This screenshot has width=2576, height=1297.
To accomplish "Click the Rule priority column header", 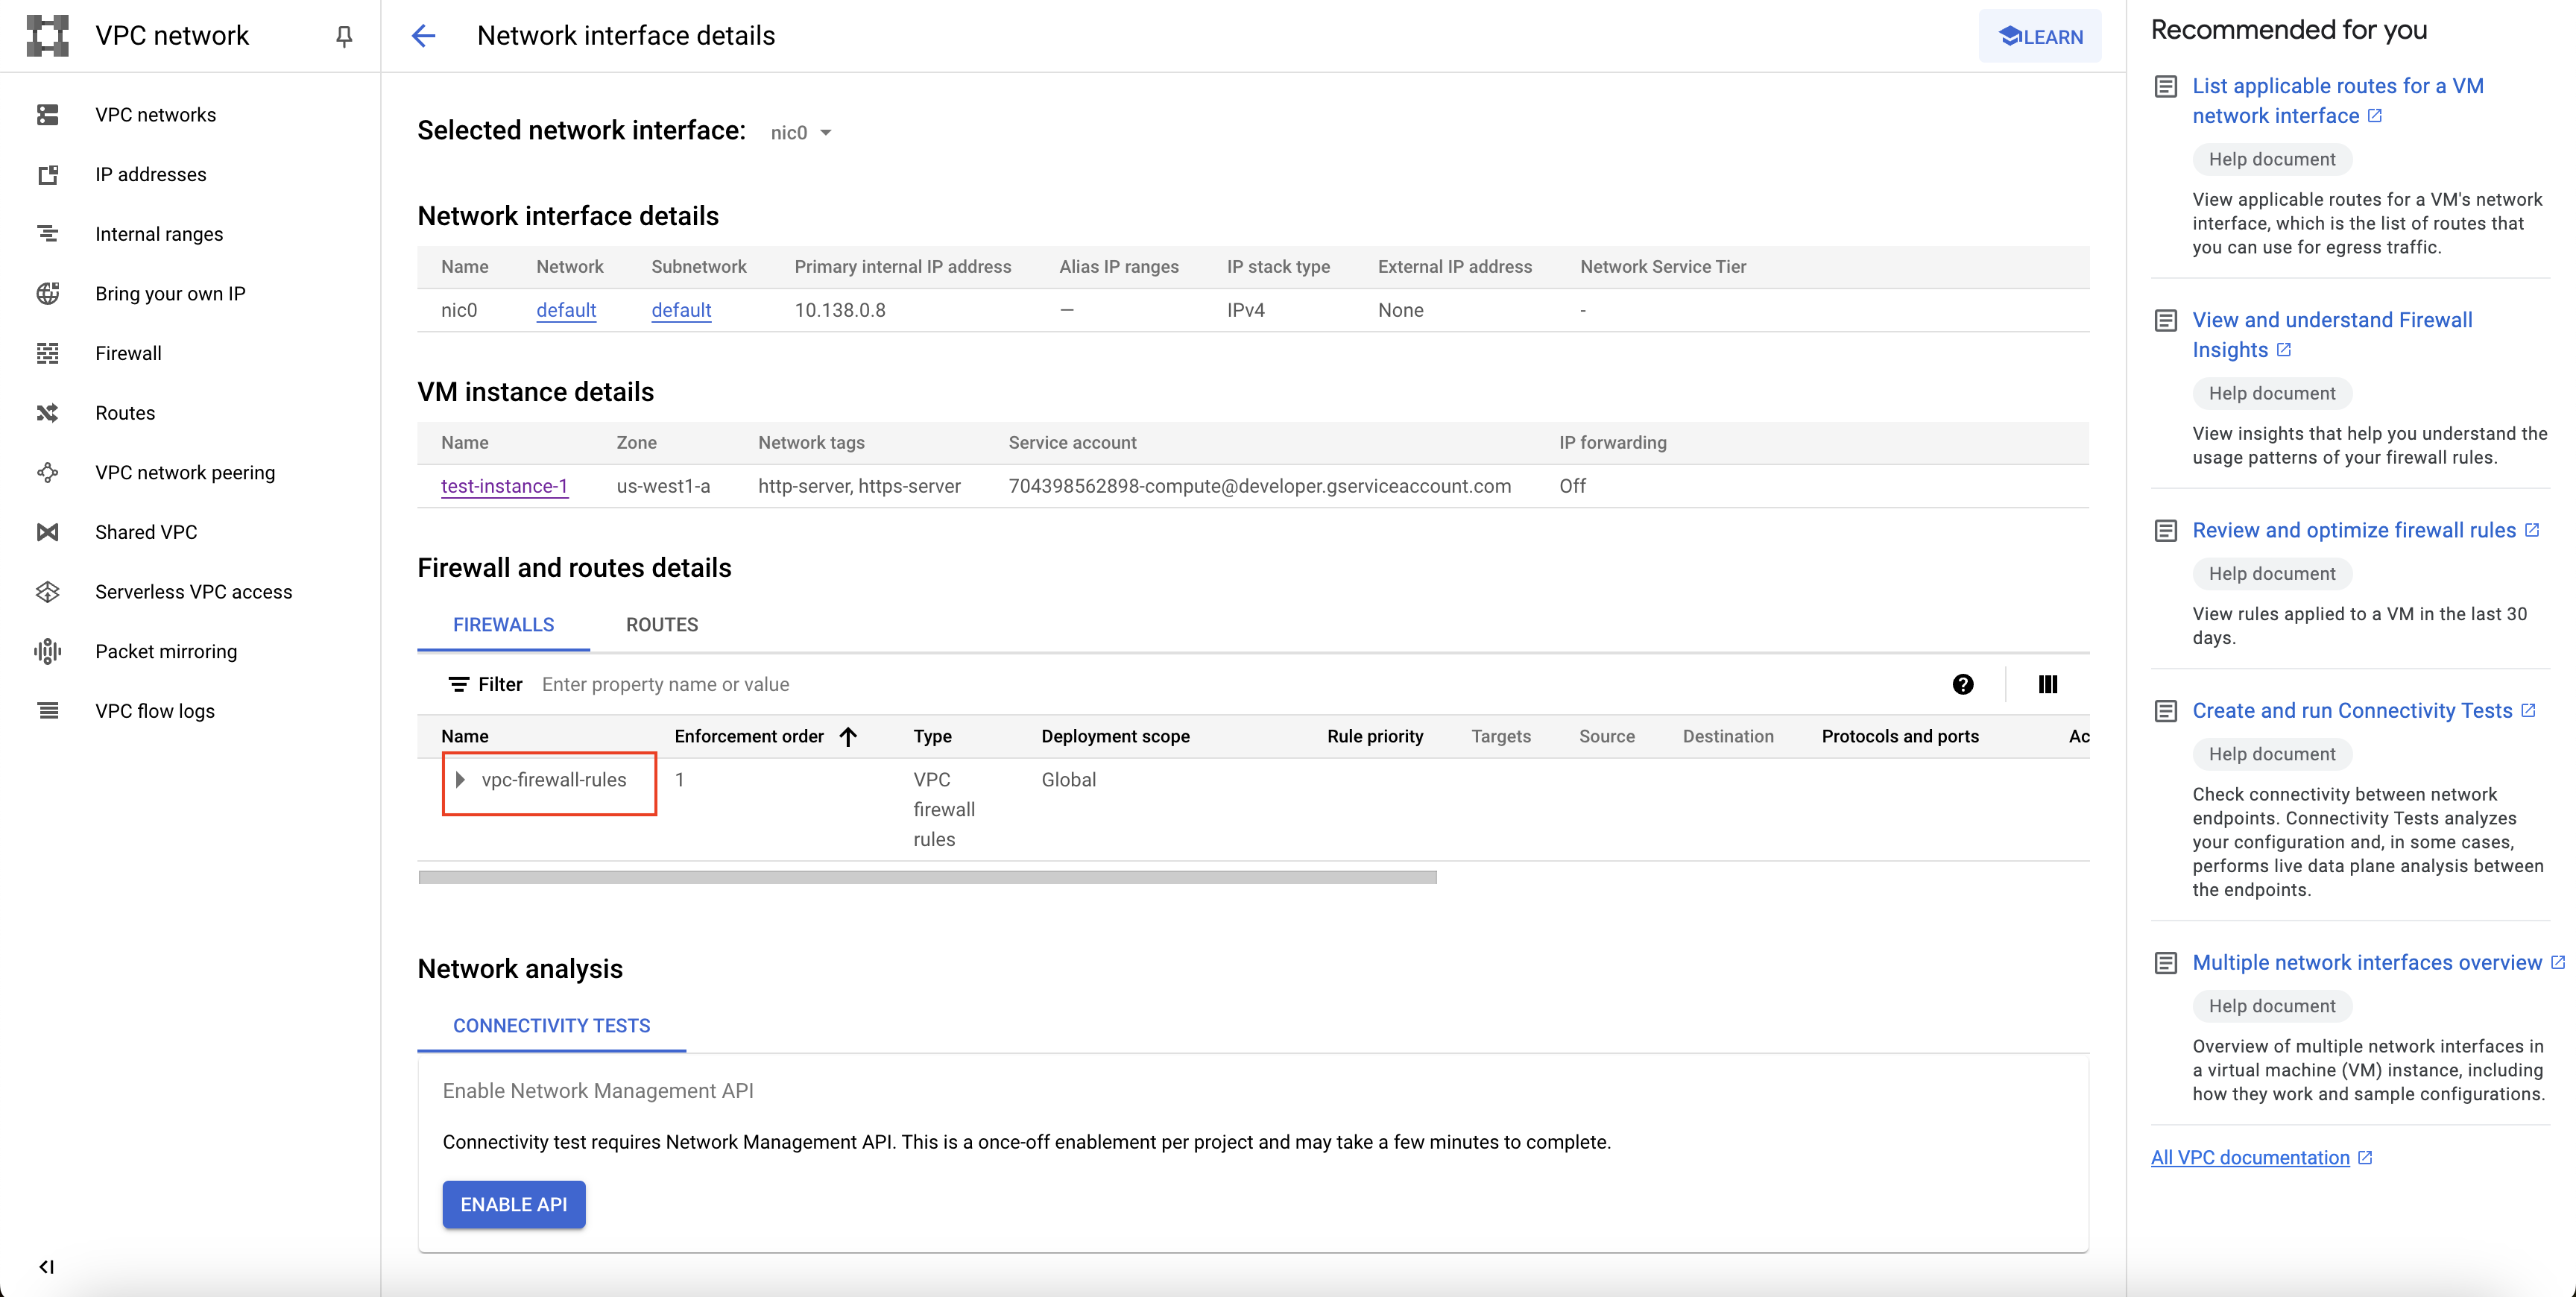I will [1375, 737].
